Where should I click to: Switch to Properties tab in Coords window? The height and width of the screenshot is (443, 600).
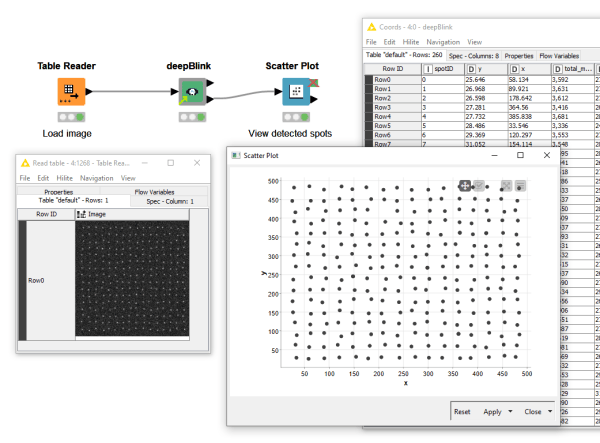click(x=519, y=56)
